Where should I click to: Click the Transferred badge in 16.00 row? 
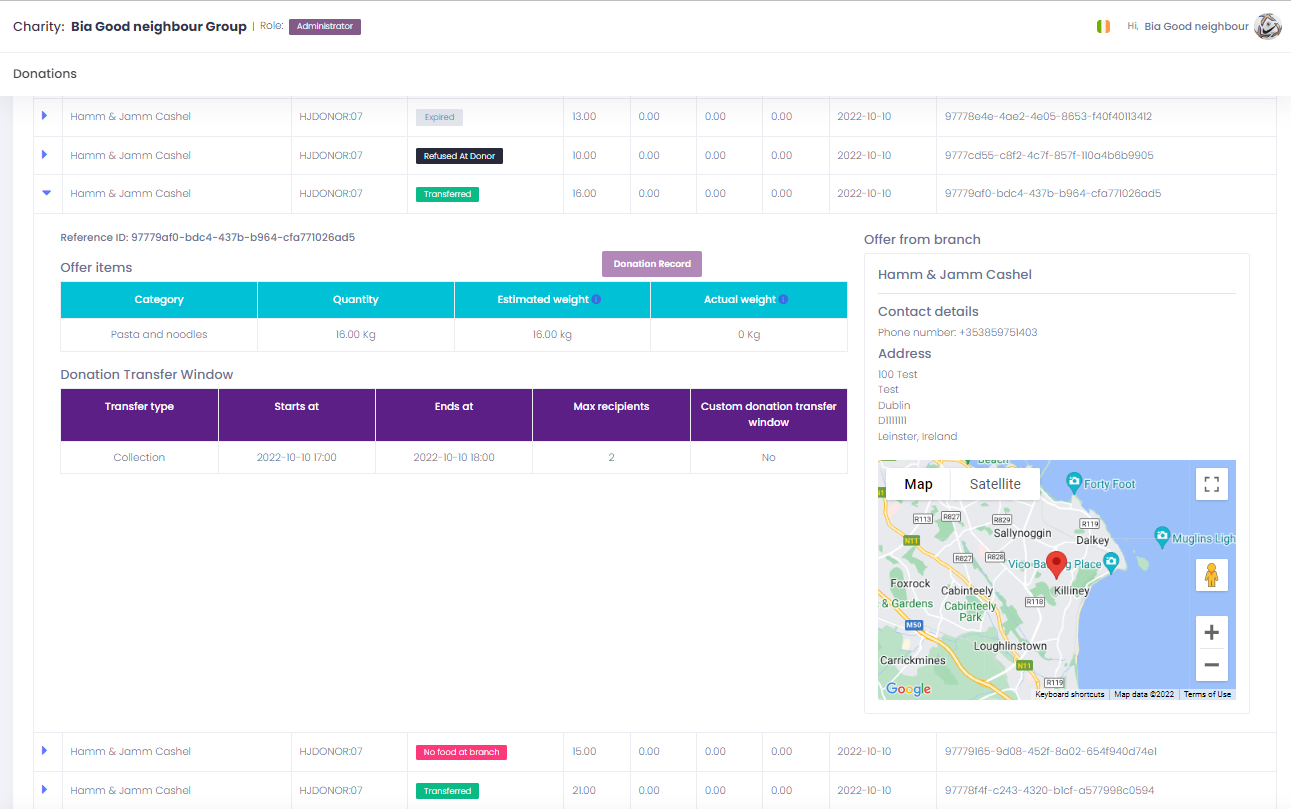[x=447, y=194]
